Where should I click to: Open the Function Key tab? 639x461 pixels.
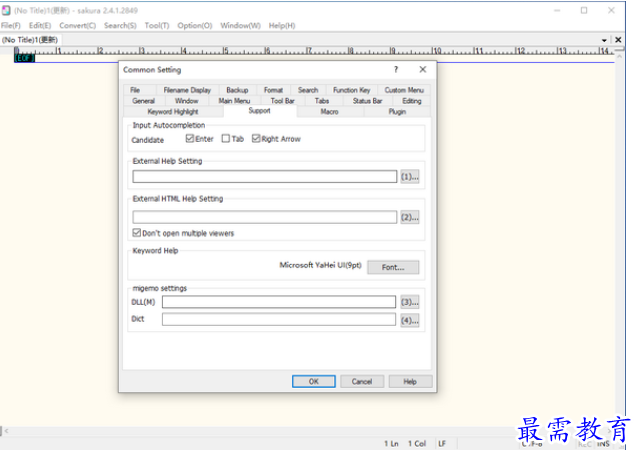pyautogui.click(x=351, y=90)
